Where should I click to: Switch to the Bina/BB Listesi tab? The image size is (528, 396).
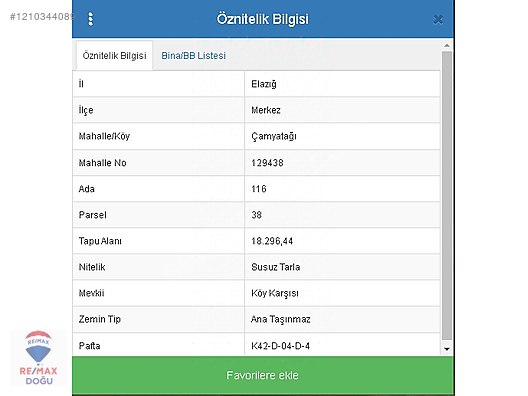[x=193, y=56]
